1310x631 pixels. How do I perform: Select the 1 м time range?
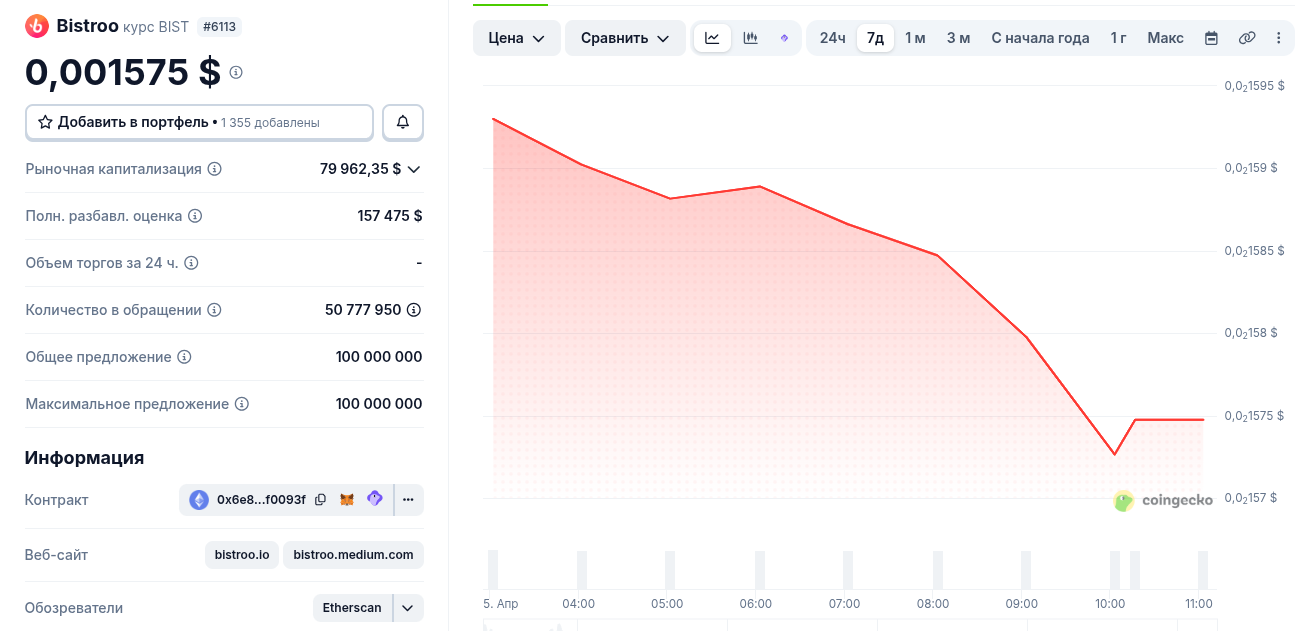(915, 38)
